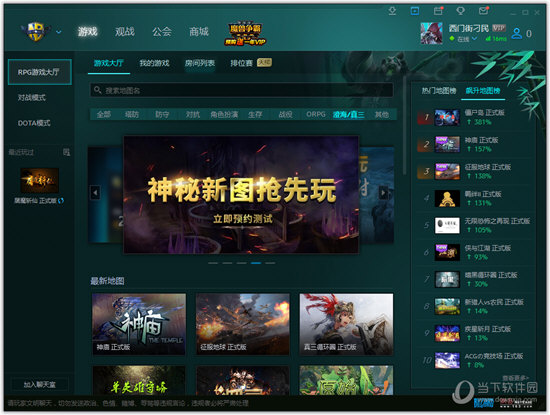Click the rank 7 暗黑循环圈 thumbnail

447,280
